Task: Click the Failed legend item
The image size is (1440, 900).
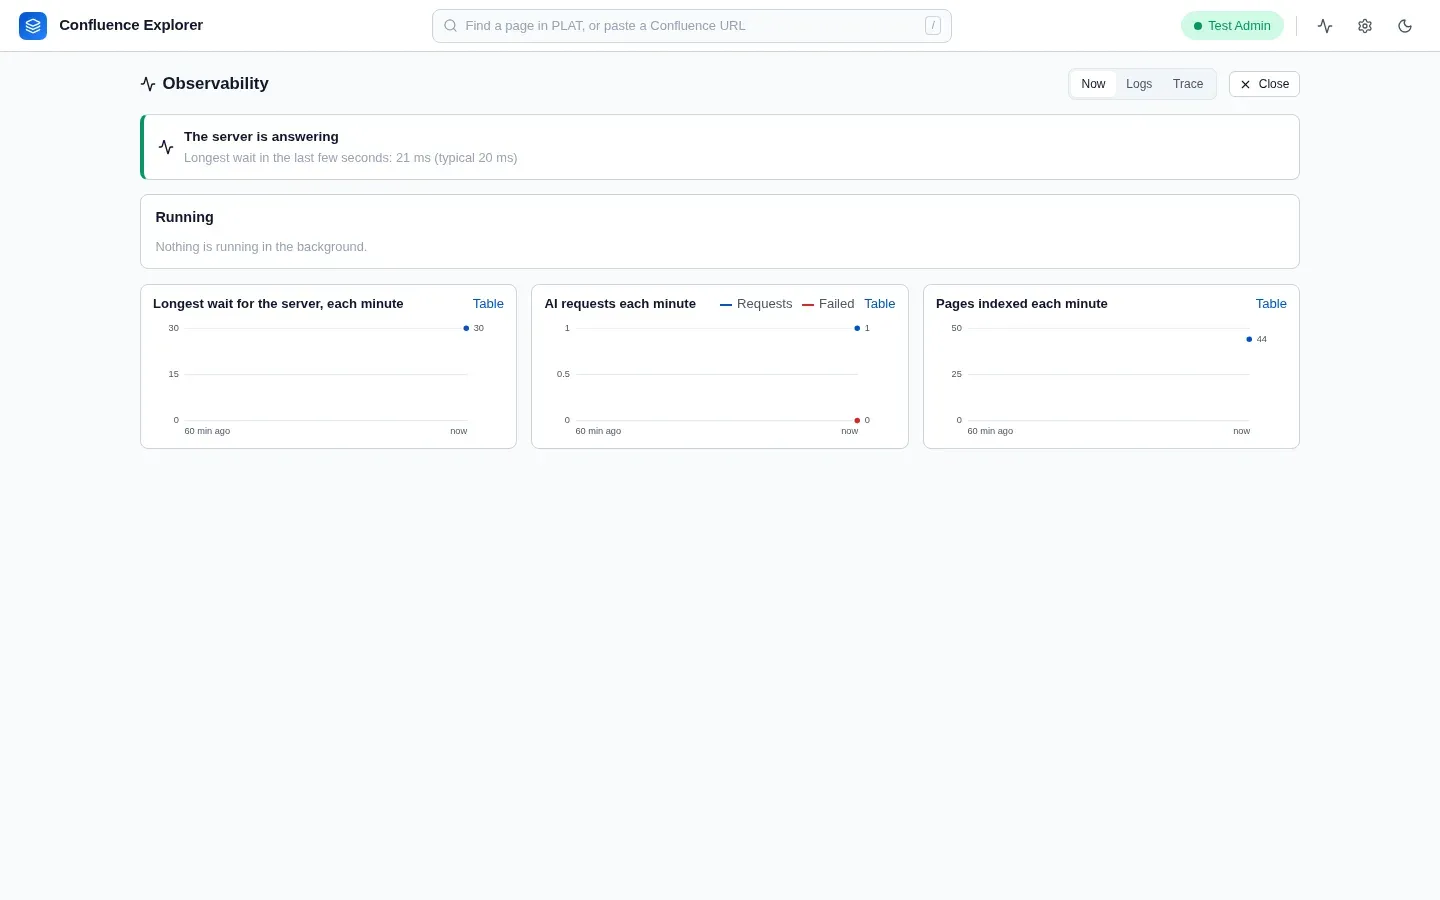Action: [828, 304]
